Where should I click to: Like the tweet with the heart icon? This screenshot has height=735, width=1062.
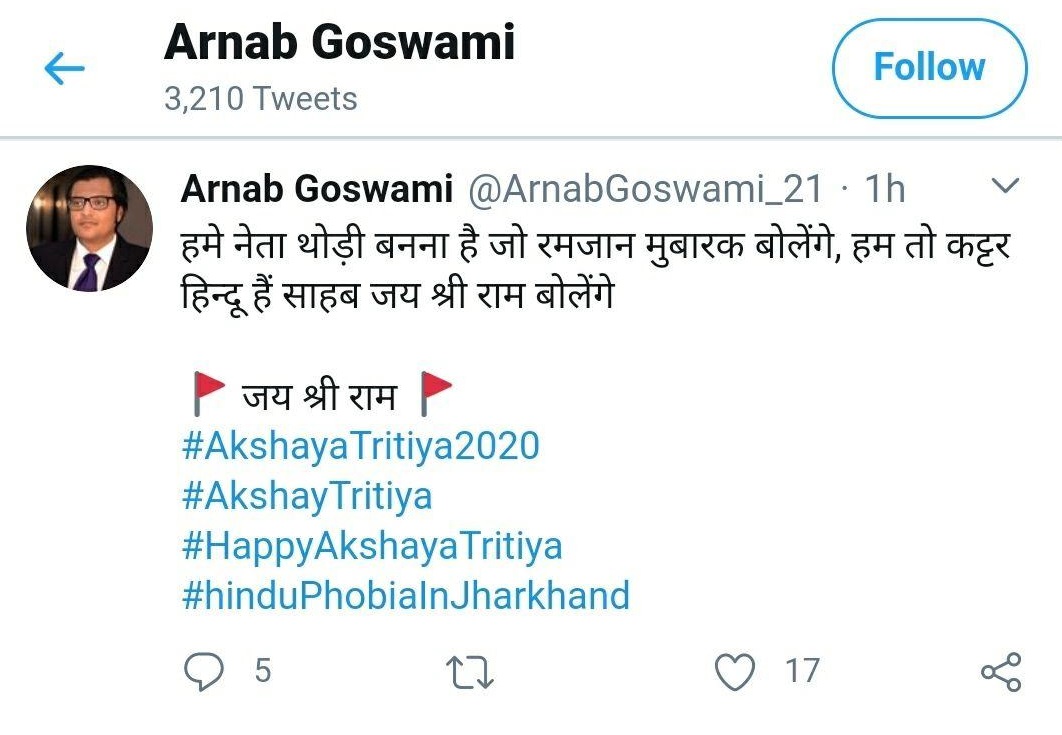point(736,672)
